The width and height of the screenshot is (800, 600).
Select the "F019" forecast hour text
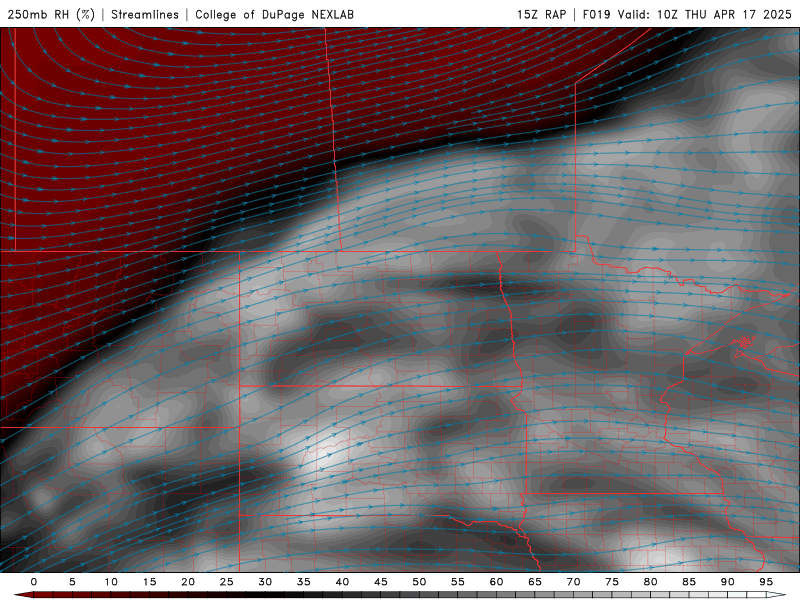coord(596,14)
